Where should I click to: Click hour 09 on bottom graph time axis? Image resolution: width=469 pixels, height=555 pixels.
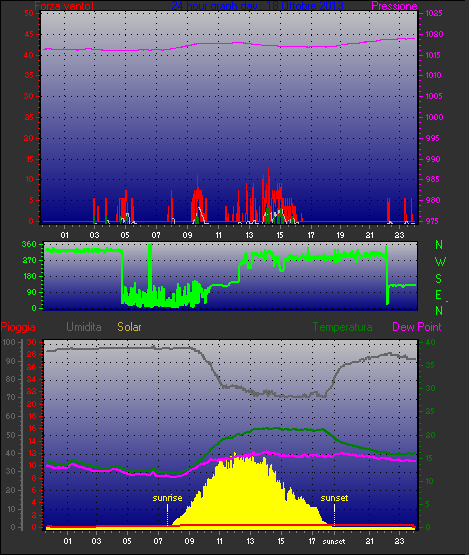(189, 541)
